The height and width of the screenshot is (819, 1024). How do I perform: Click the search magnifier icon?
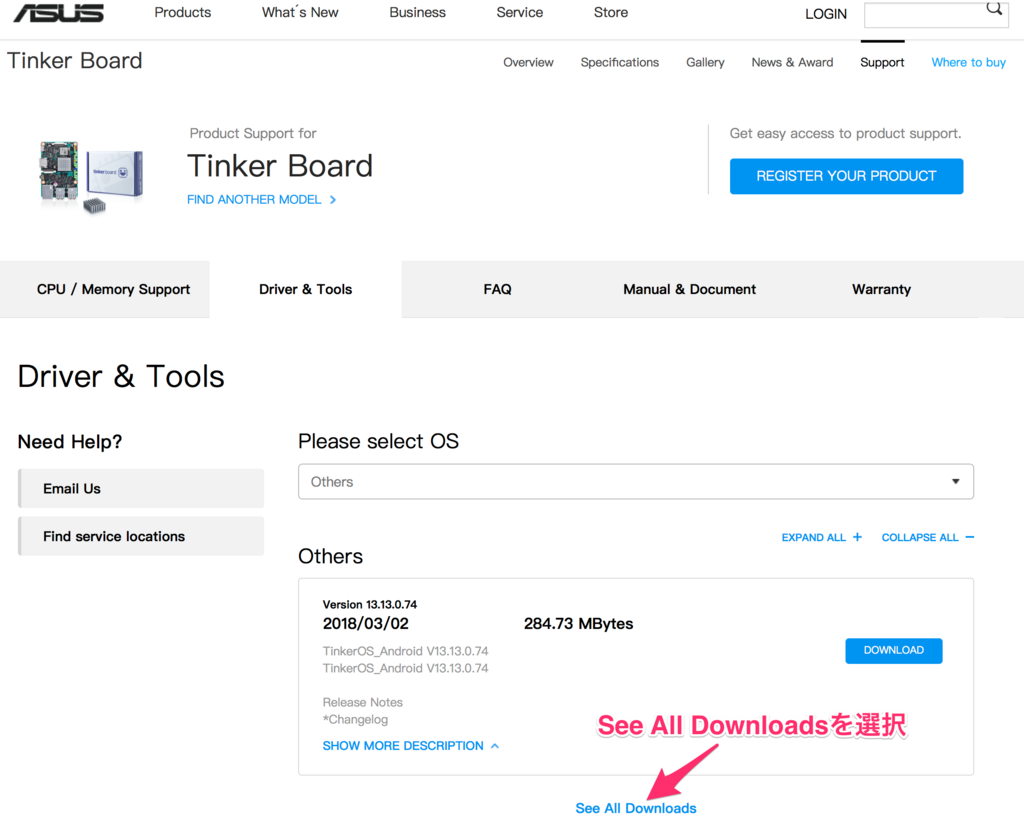click(x=994, y=8)
